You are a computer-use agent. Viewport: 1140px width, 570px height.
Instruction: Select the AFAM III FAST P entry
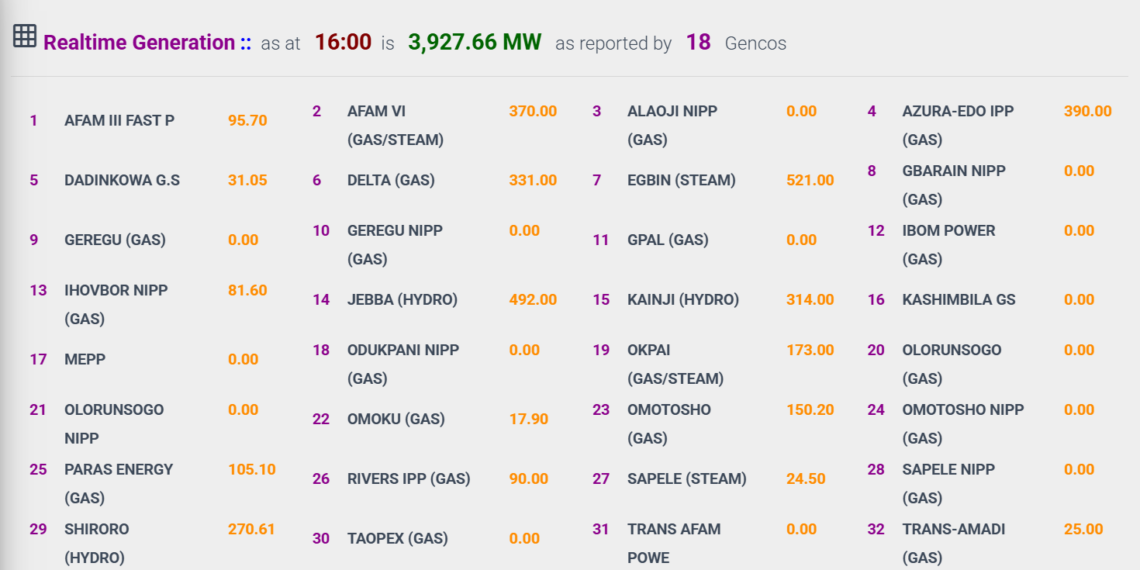[119, 121]
